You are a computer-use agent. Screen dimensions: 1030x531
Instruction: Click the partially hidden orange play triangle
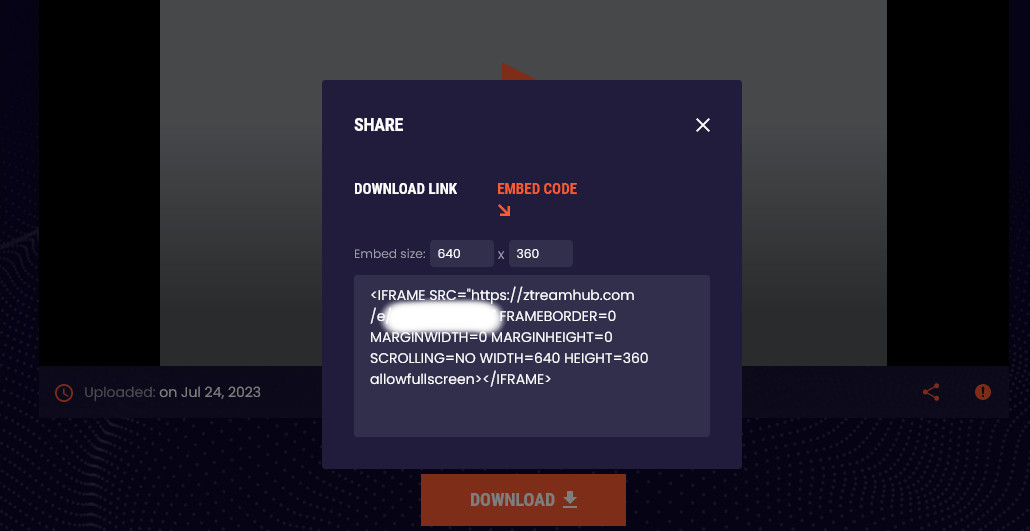(518, 71)
